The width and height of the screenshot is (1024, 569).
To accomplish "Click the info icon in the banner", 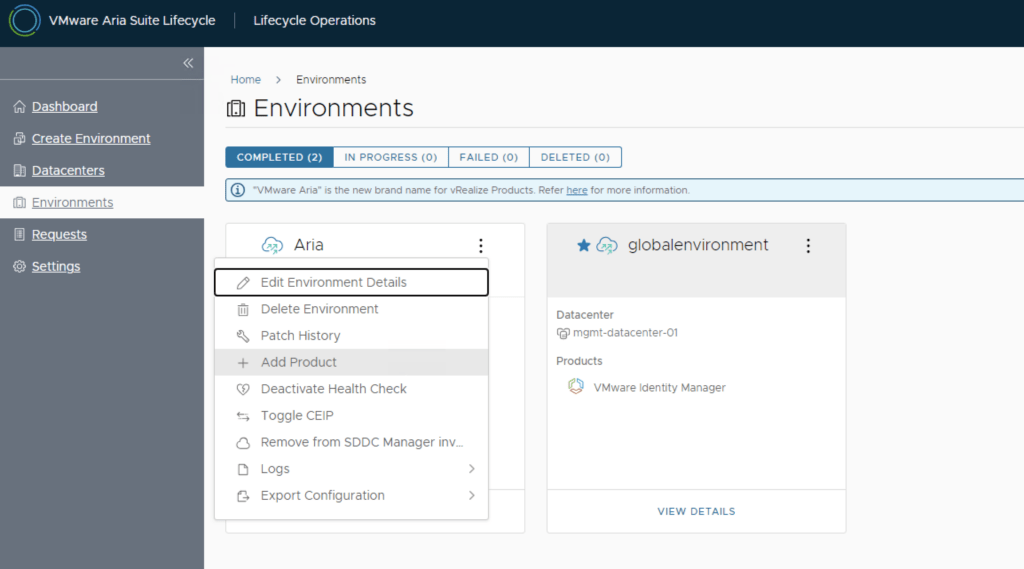I will 238,190.
